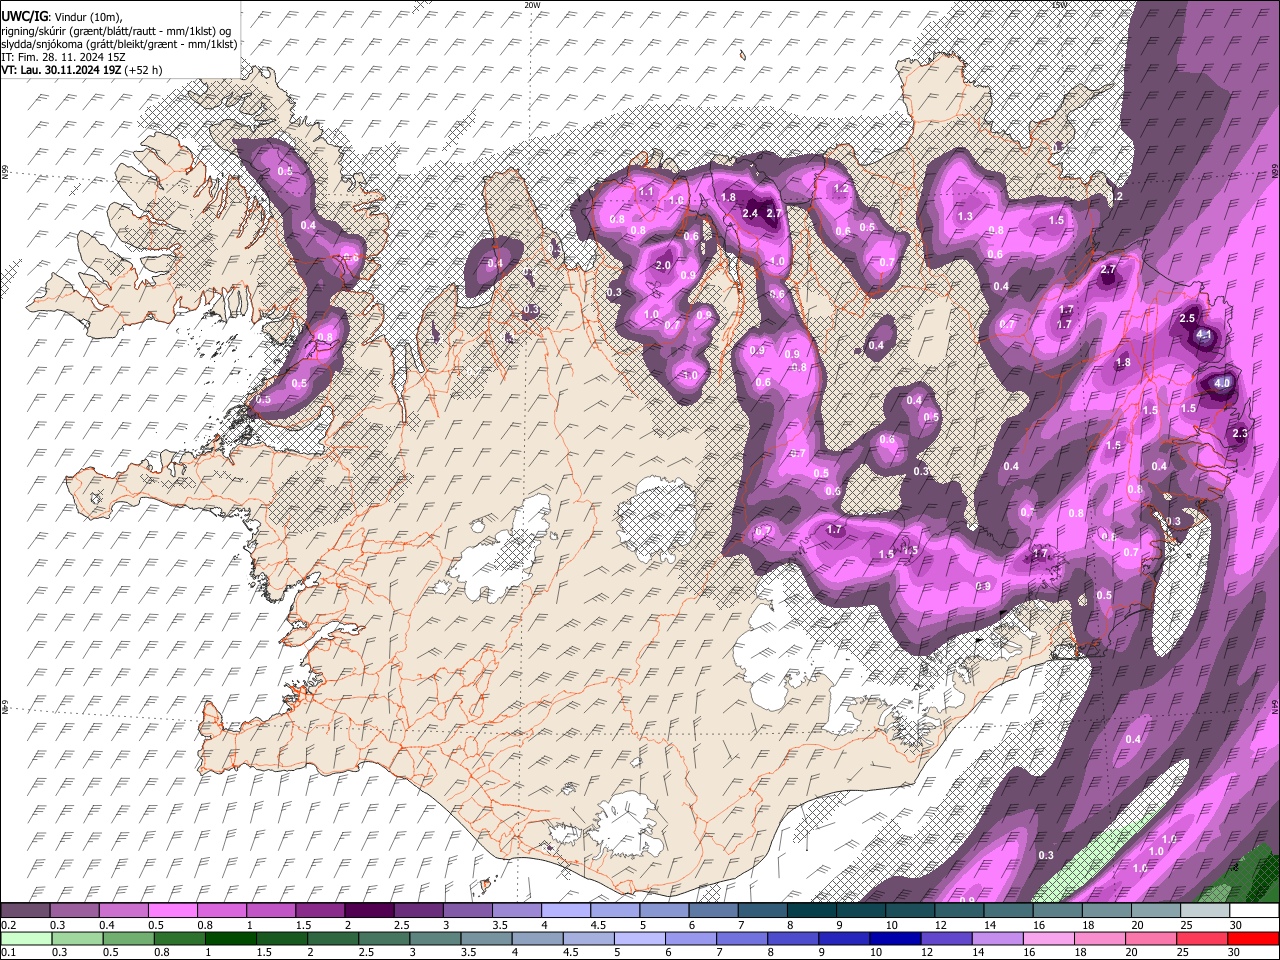Click the 2.4 snowfall value on the map
1280x960 pixels.
pyautogui.click(x=750, y=213)
